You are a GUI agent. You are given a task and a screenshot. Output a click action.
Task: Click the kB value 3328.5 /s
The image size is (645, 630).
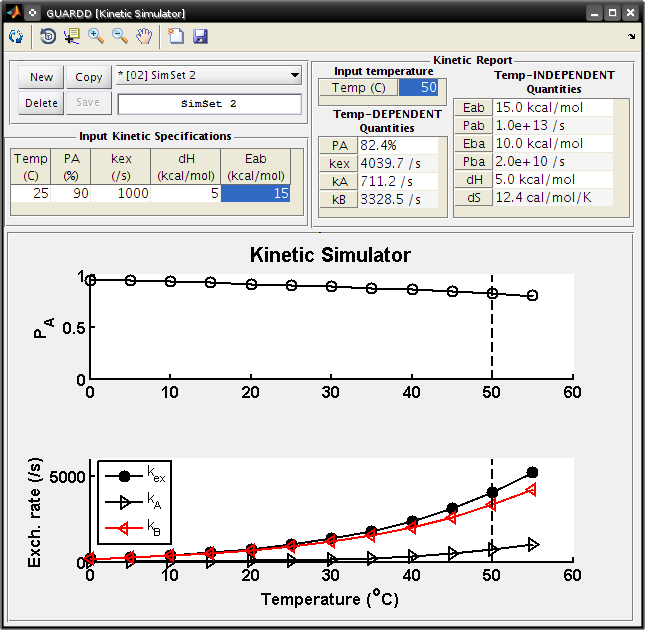(x=398, y=199)
